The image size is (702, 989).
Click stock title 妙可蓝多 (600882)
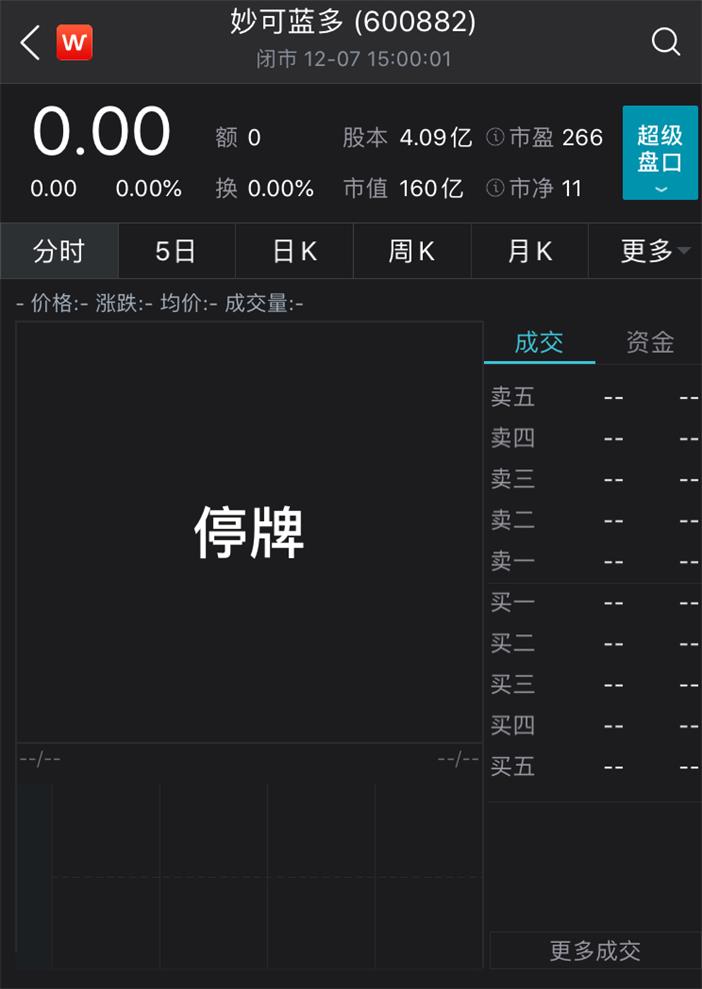pyautogui.click(x=353, y=22)
